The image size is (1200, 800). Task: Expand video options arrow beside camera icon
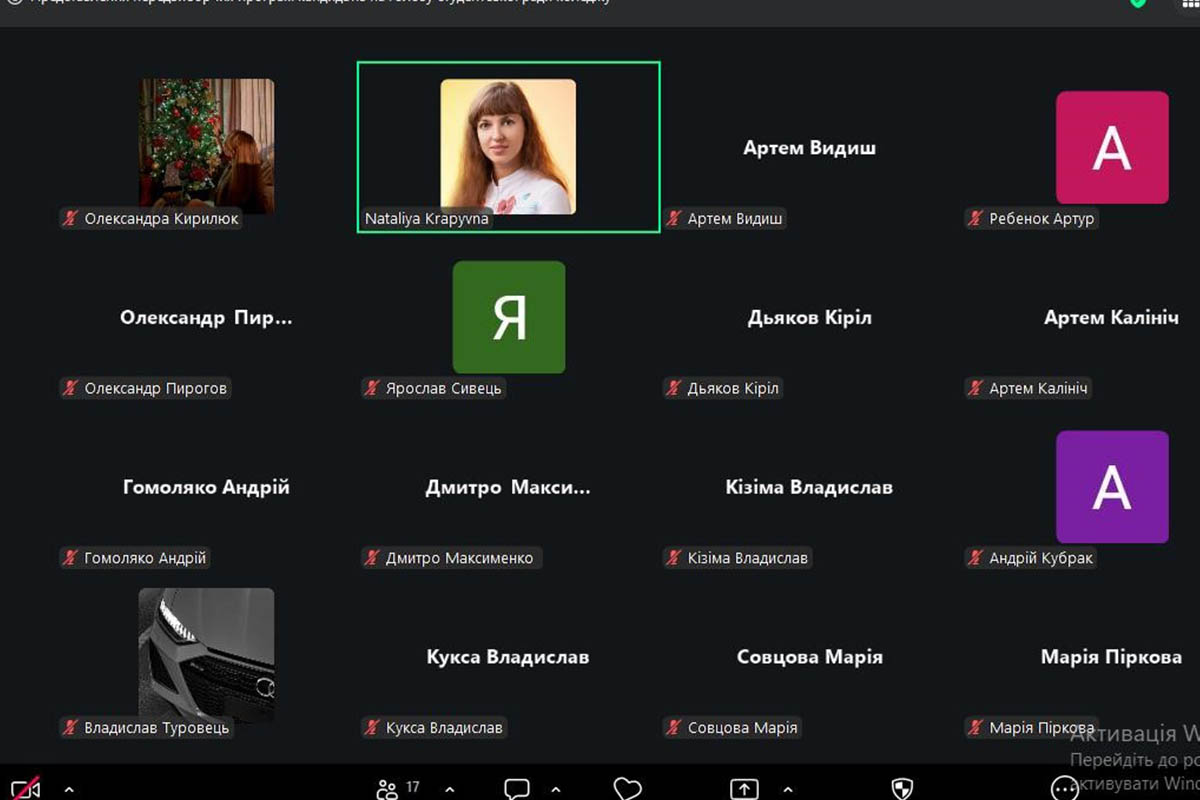[x=68, y=789]
